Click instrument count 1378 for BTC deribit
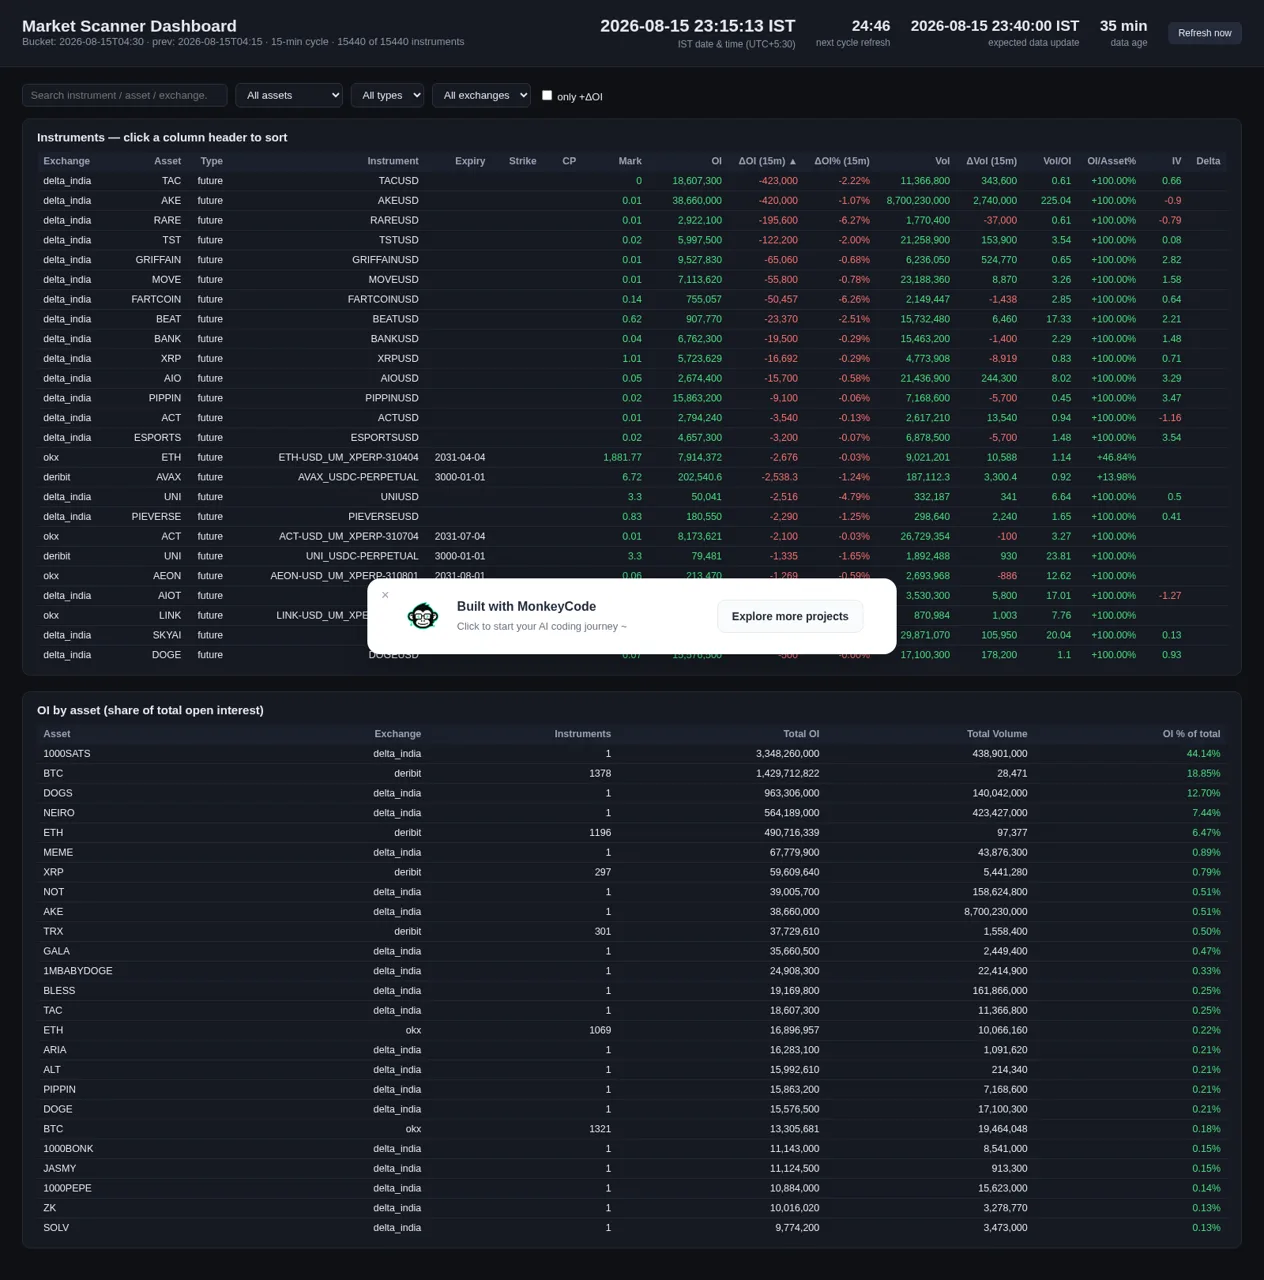Image resolution: width=1264 pixels, height=1280 pixels. (x=600, y=774)
